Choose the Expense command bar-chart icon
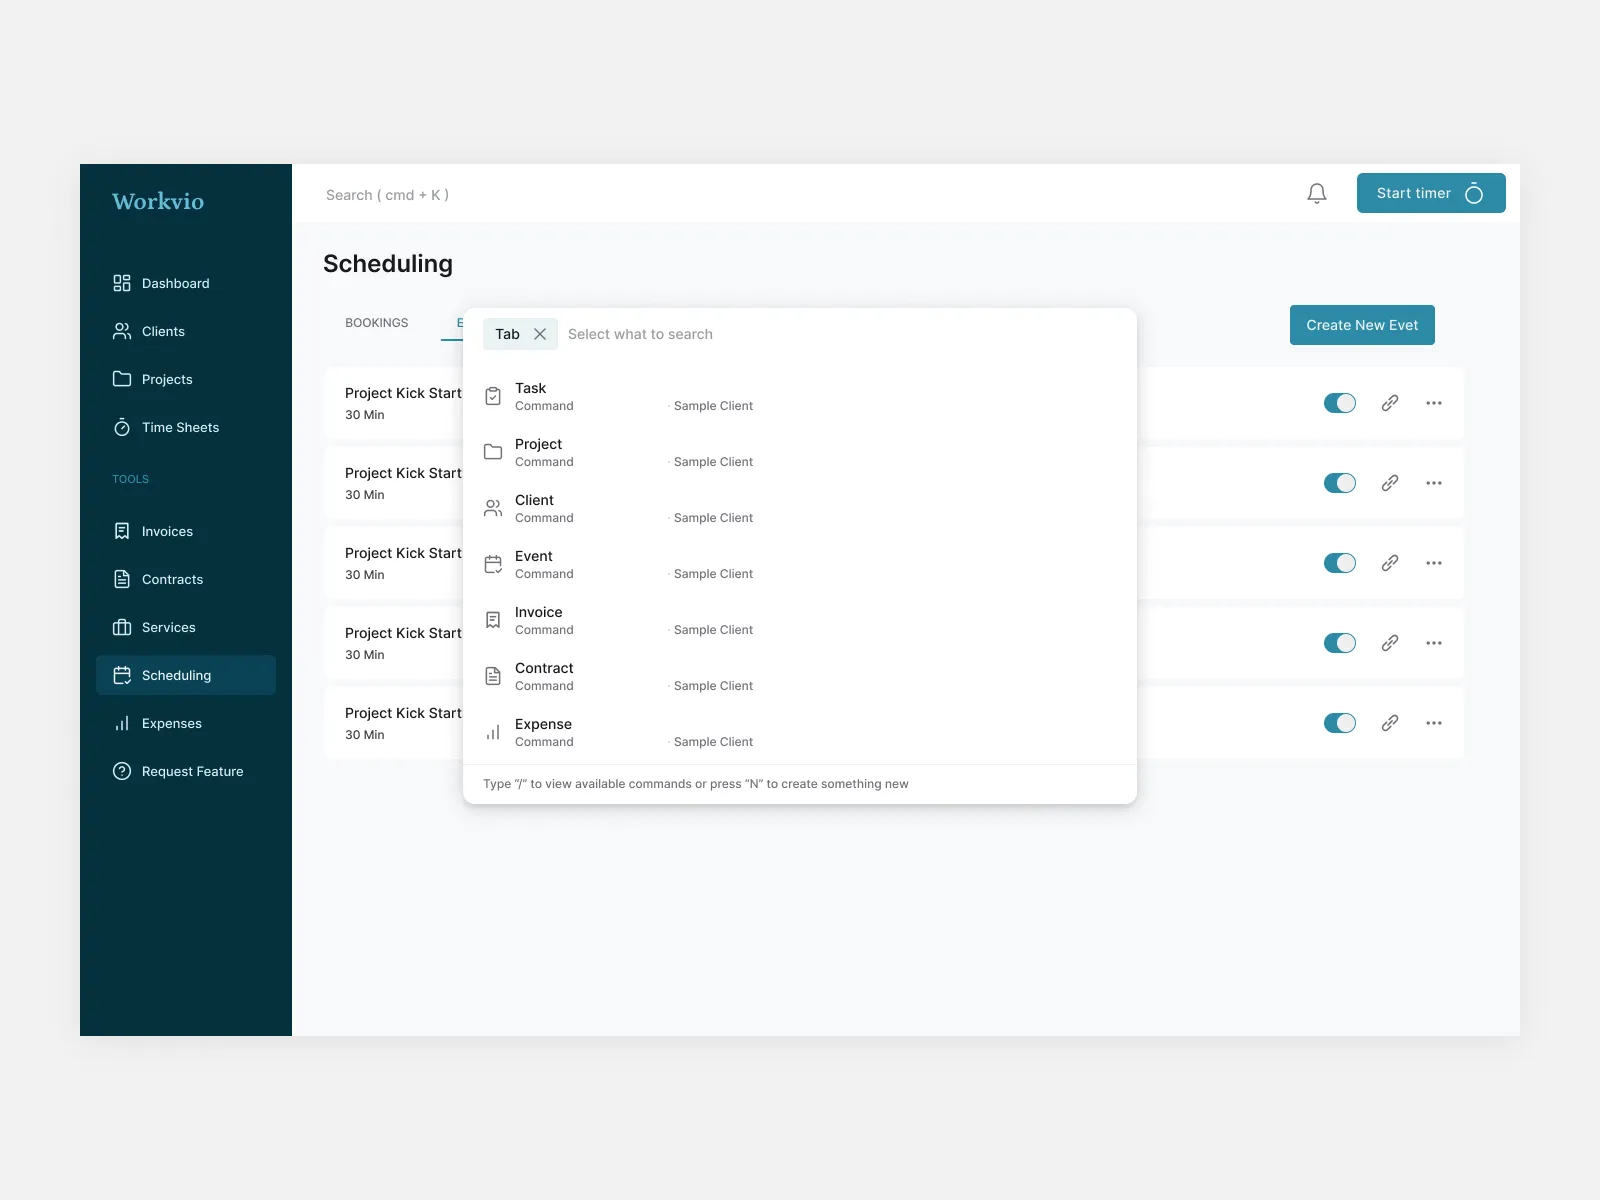The width and height of the screenshot is (1600, 1200). tap(493, 732)
